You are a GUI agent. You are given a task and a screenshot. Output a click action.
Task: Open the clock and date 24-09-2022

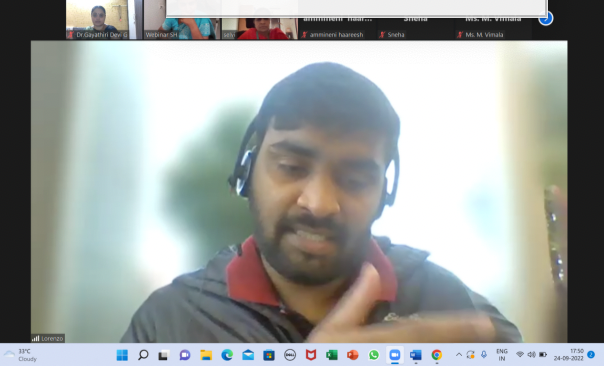click(569, 355)
